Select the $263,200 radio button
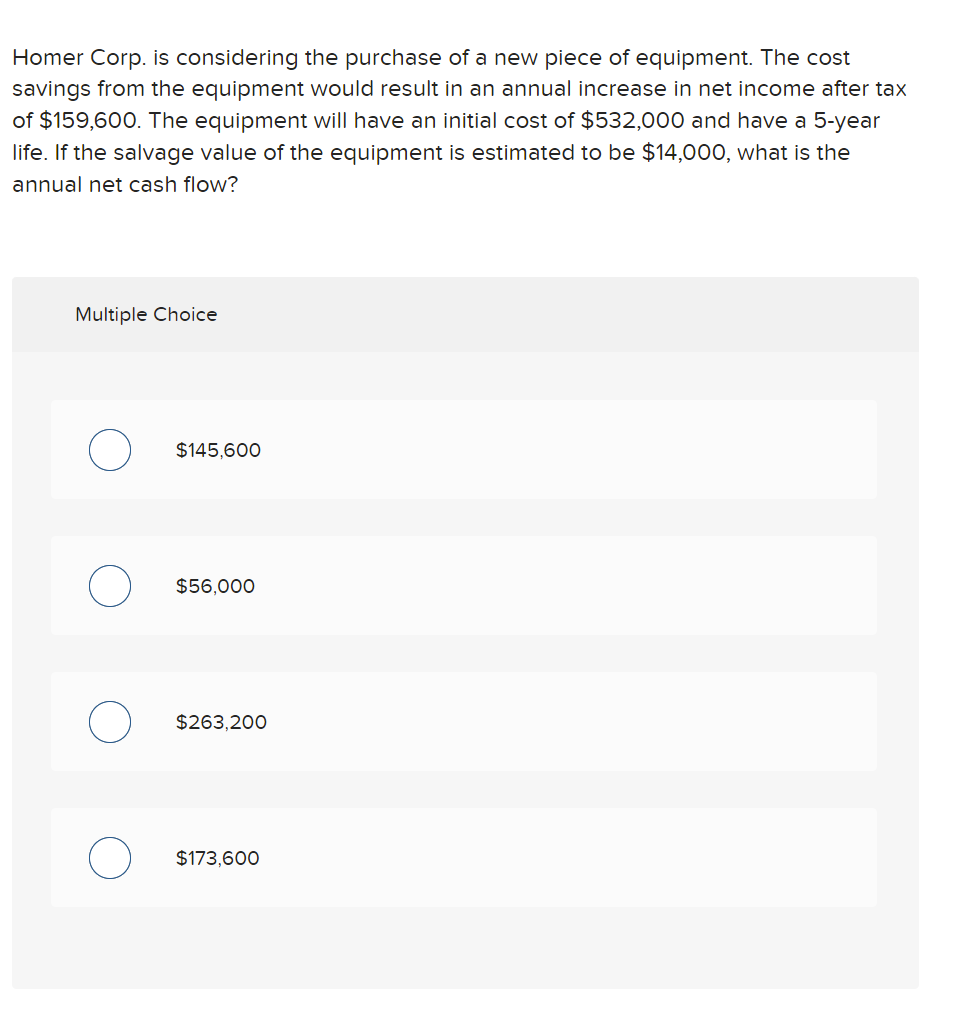Viewport: 978px width, 1029px height. click(x=109, y=722)
